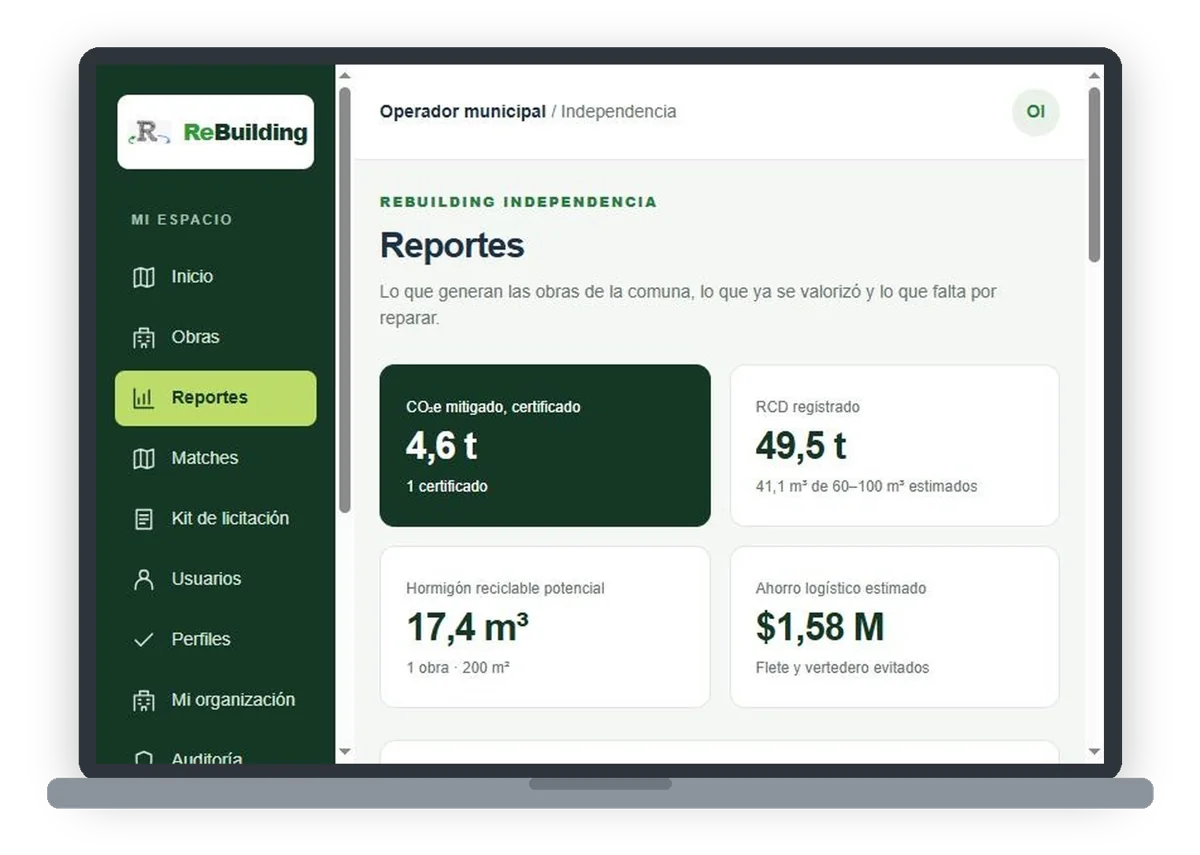Navigate to Usuarios

click(215, 579)
